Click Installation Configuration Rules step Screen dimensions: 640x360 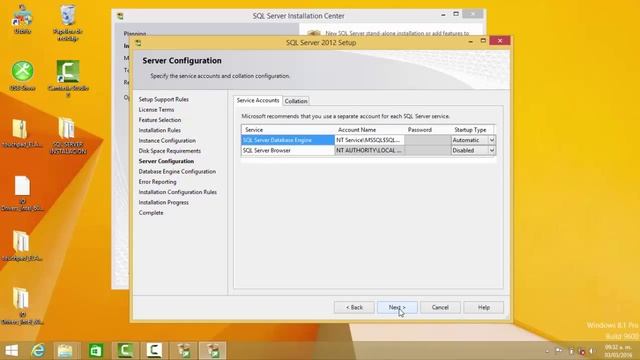pos(178,192)
